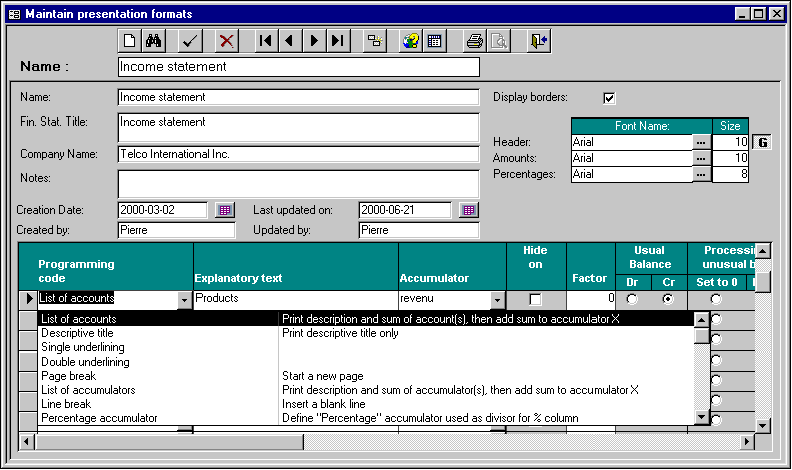Click the Header font browse button
Screen dimensions: 792x470
click(702, 142)
